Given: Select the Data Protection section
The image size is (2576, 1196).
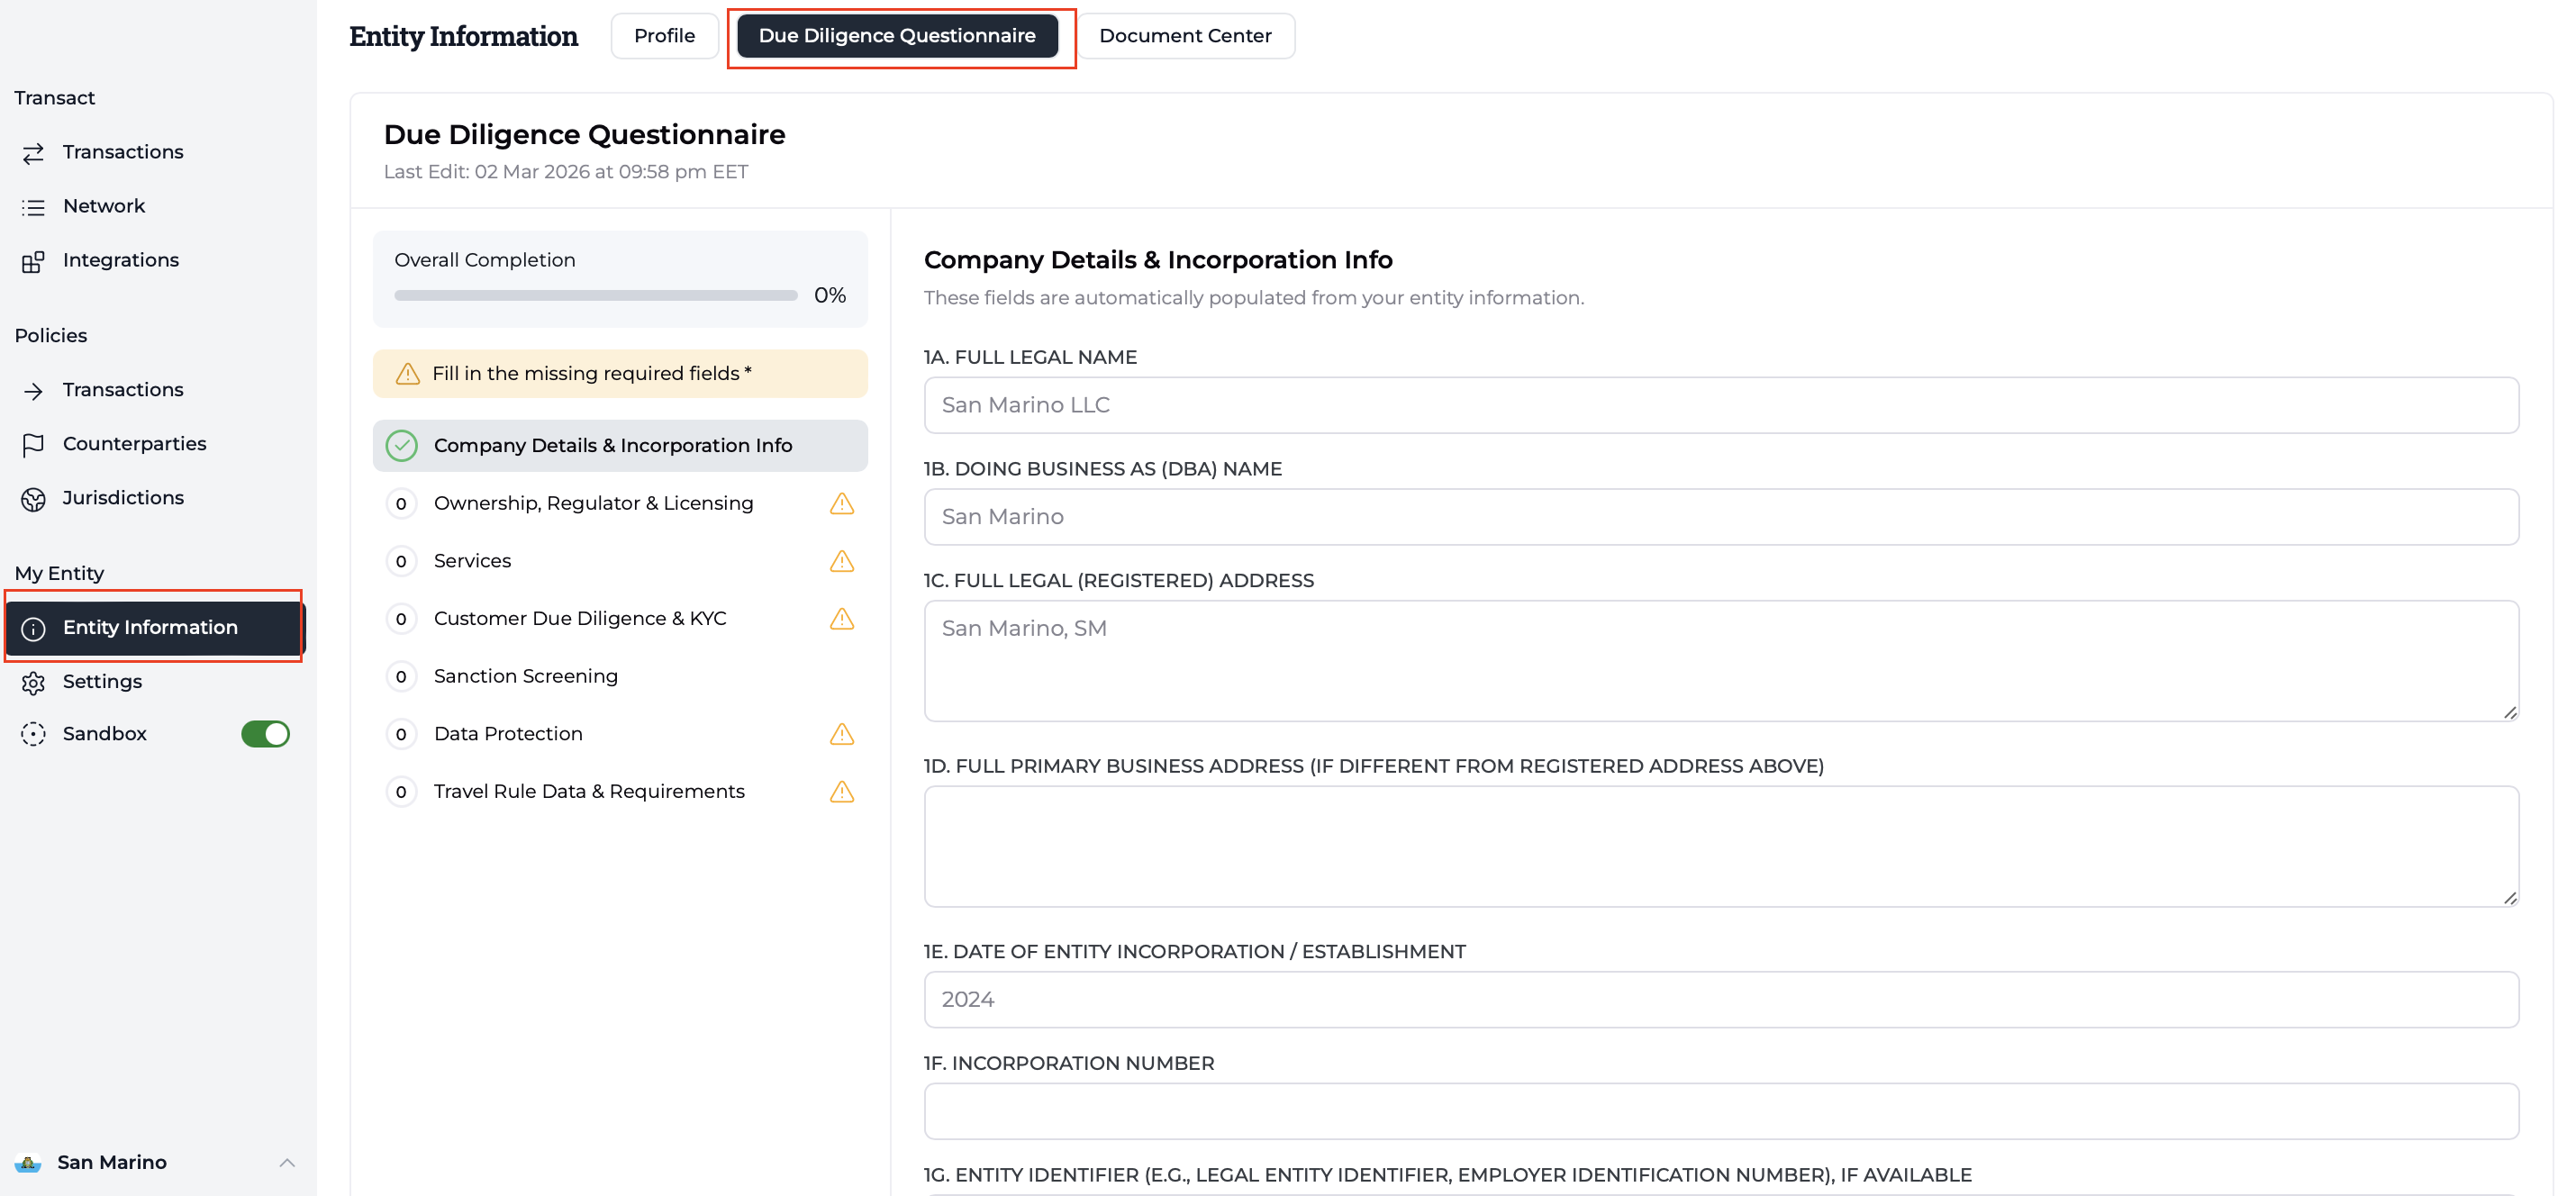Looking at the screenshot, I should pyautogui.click(x=620, y=734).
